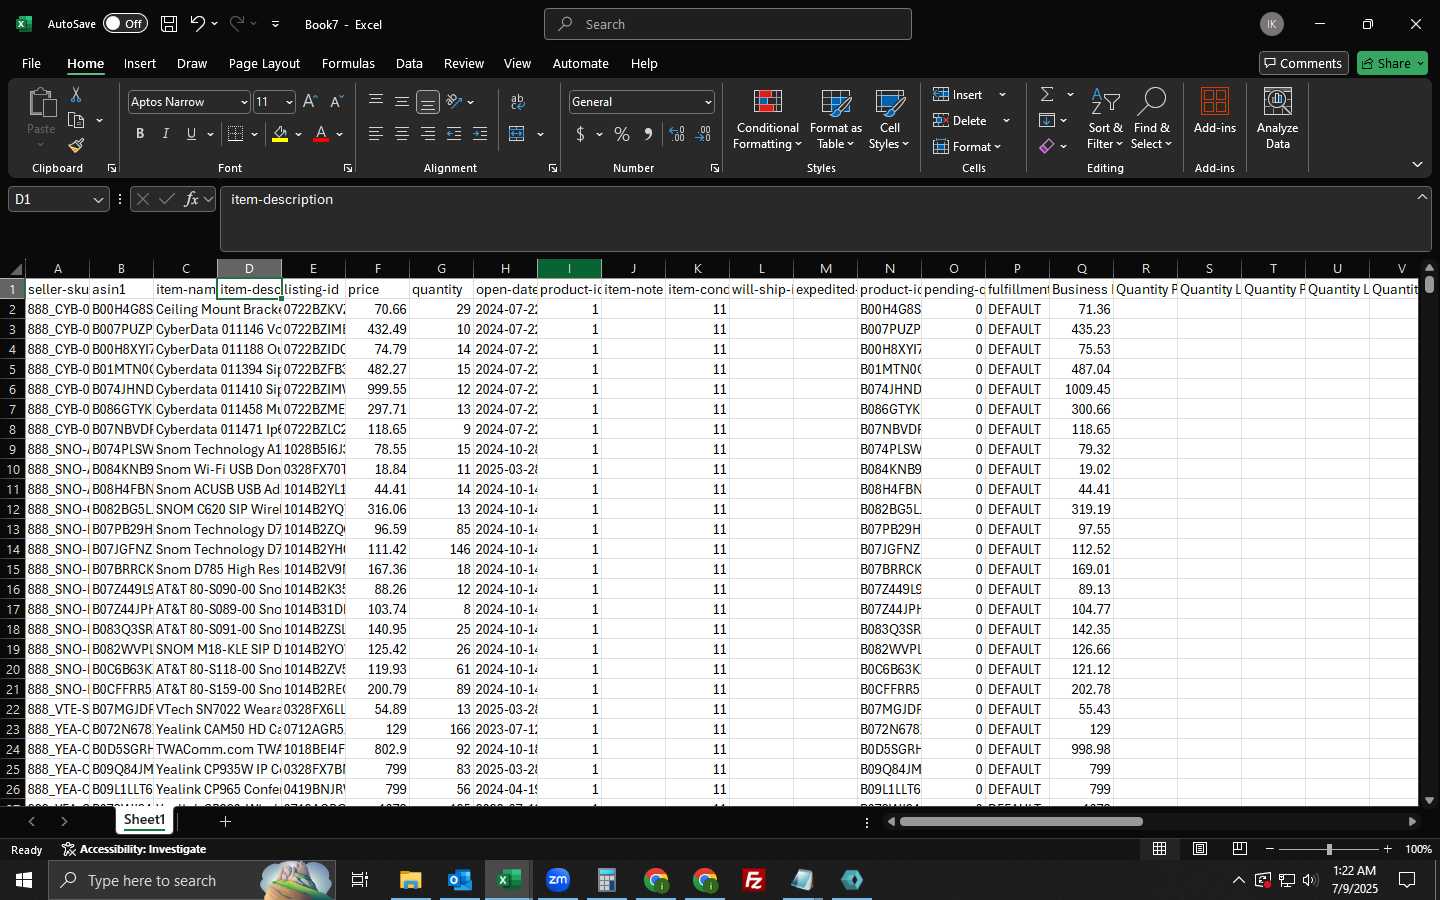Open the Find & Select dropdown
This screenshot has width=1440, height=900.
tap(1151, 118)
